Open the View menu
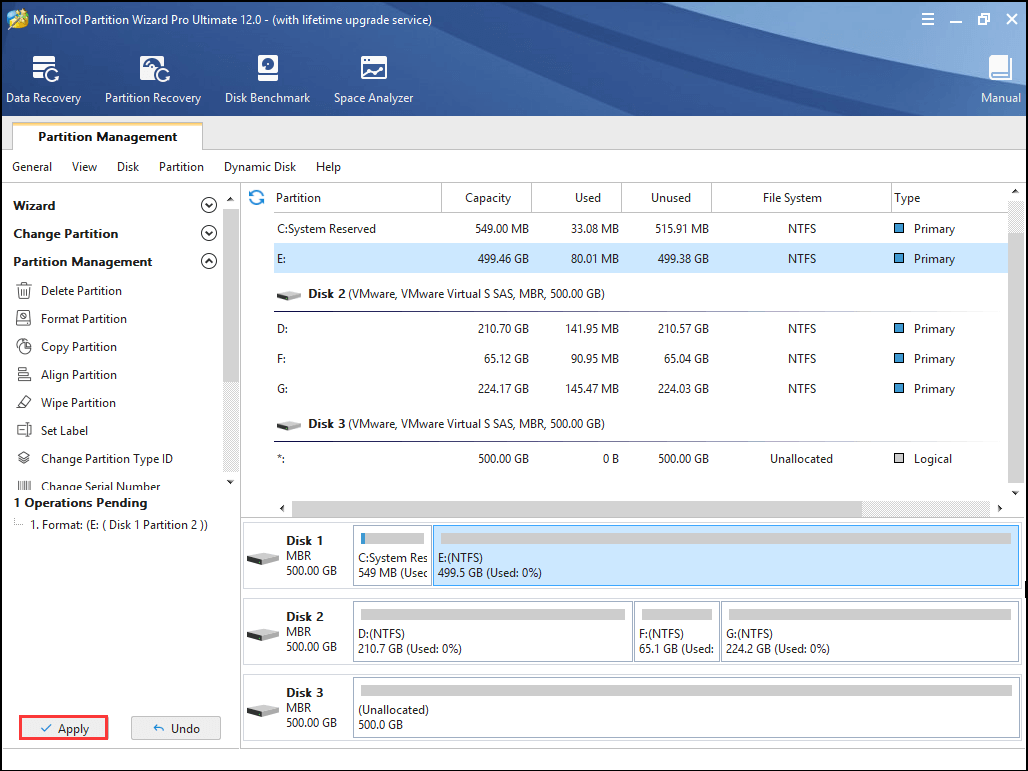Screen dimensions: 1028x771 click(85, 167)
